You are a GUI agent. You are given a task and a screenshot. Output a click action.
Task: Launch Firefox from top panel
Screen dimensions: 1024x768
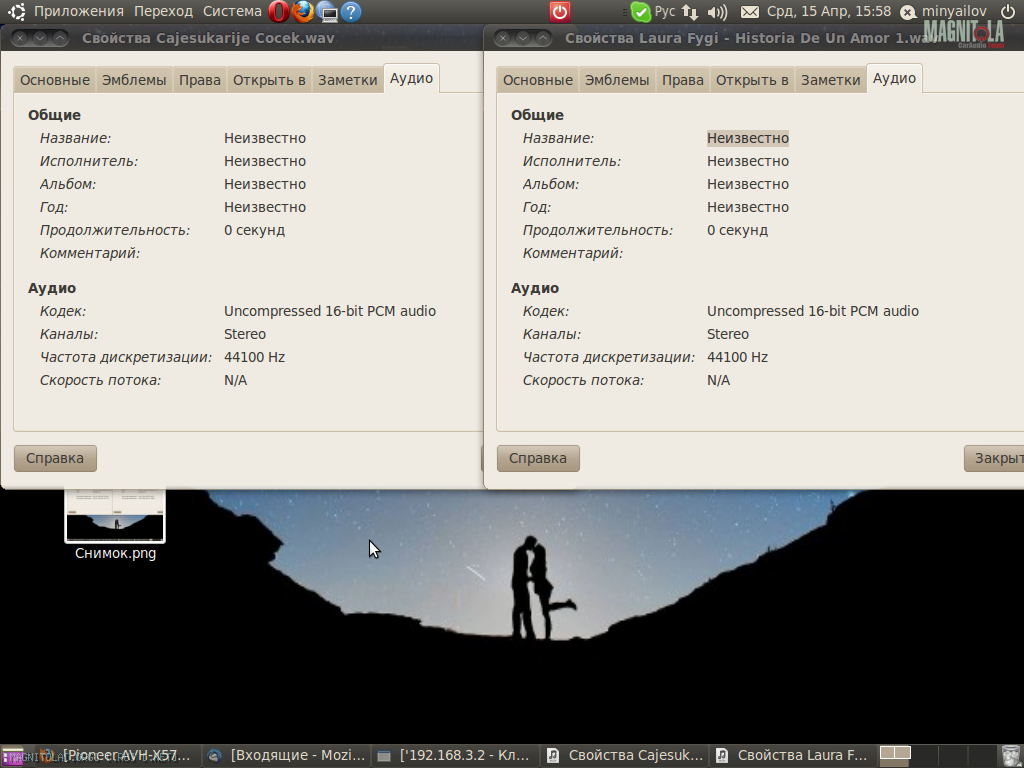pyautogui.click(x=303, y=12)
